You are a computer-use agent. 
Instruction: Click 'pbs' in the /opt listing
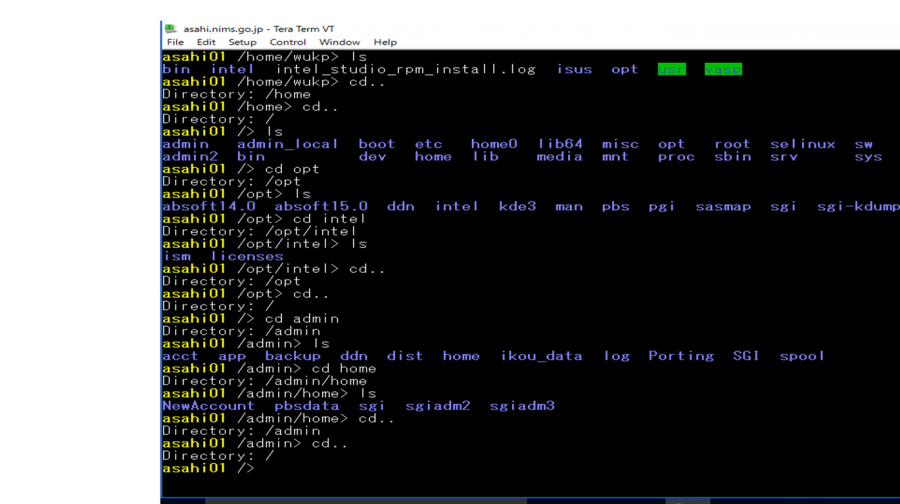click(615, 207)
